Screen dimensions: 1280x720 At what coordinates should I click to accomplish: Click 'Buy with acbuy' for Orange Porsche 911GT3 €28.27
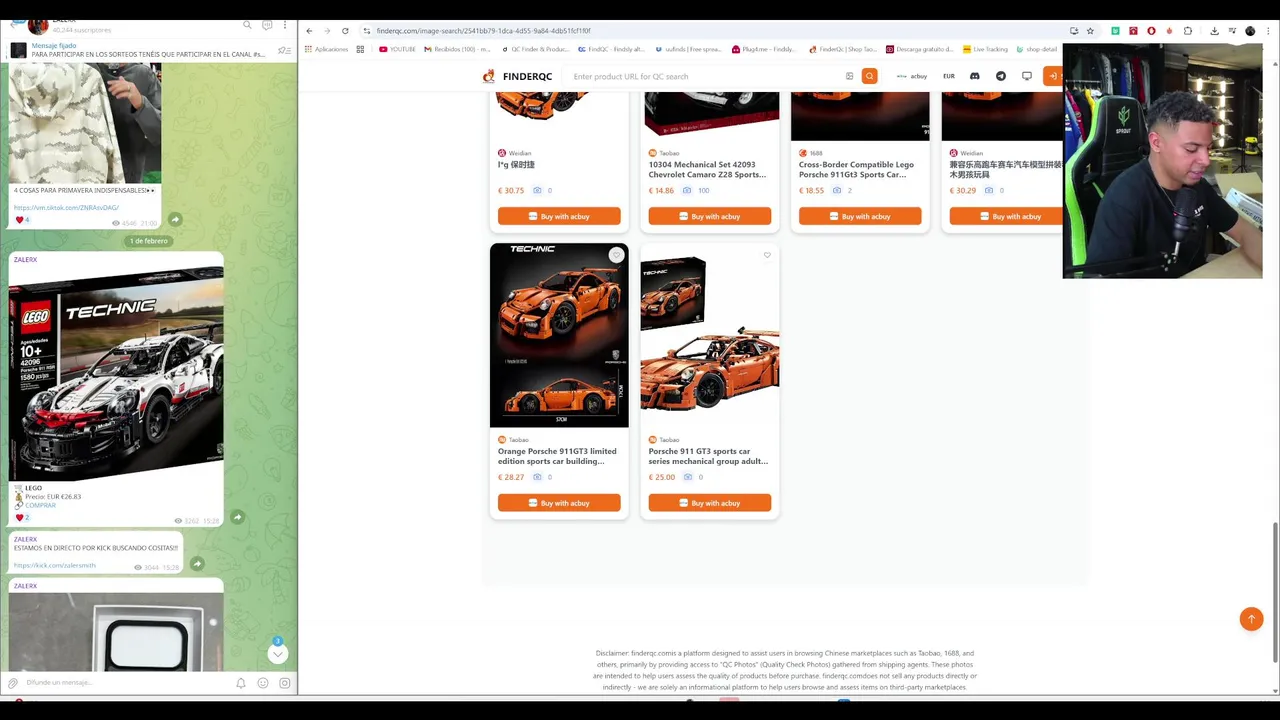(x=559, y=503)
